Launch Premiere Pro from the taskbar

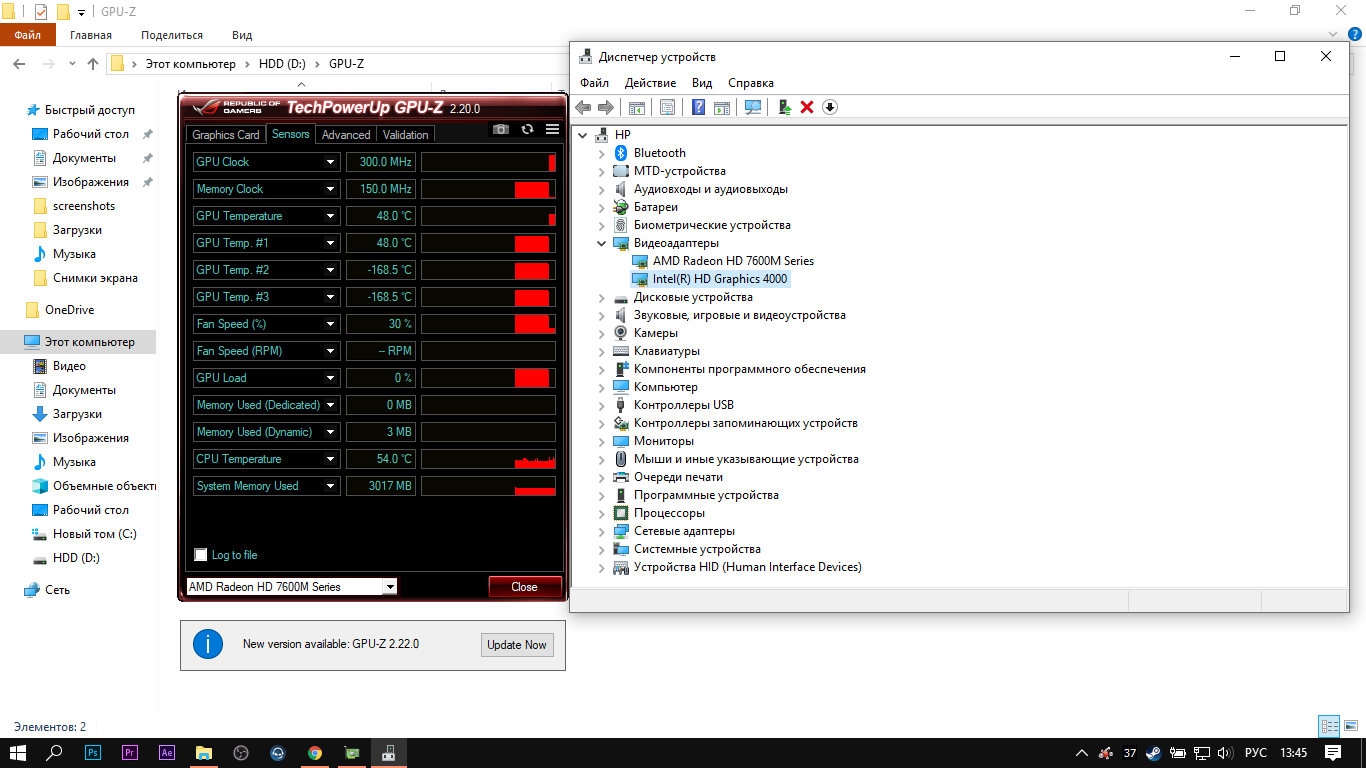(129, 753)
